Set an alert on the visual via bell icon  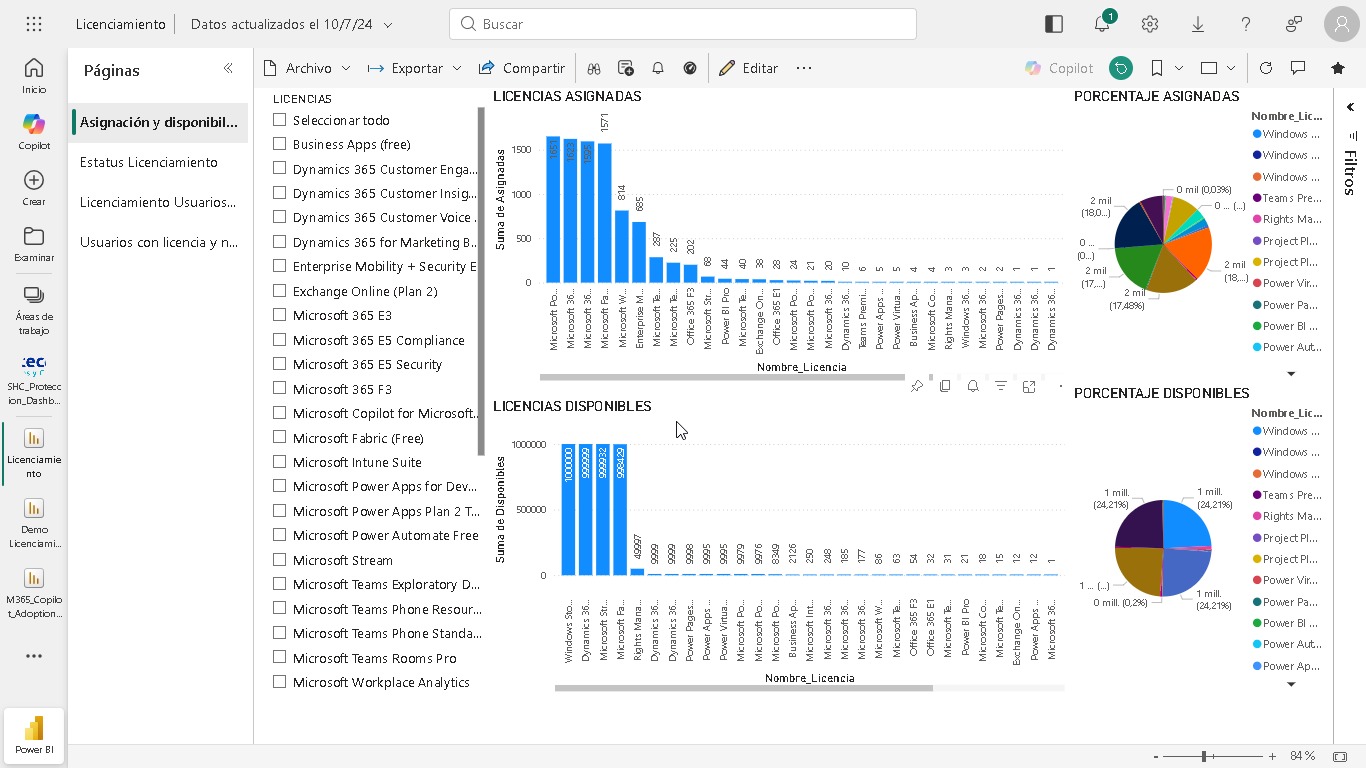tap(973, 385)
